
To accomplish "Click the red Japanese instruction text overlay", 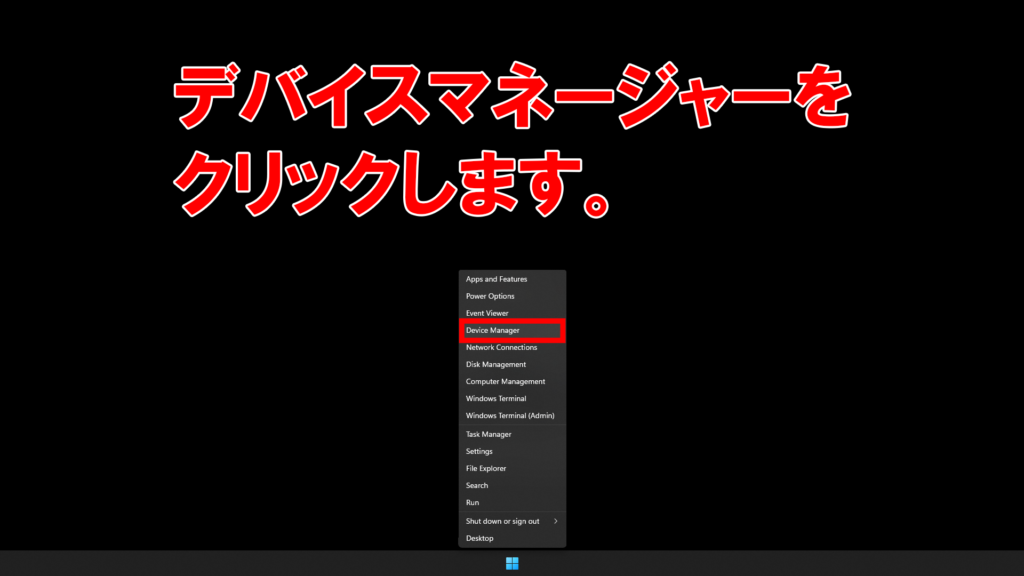I will (x=510, y=145).
